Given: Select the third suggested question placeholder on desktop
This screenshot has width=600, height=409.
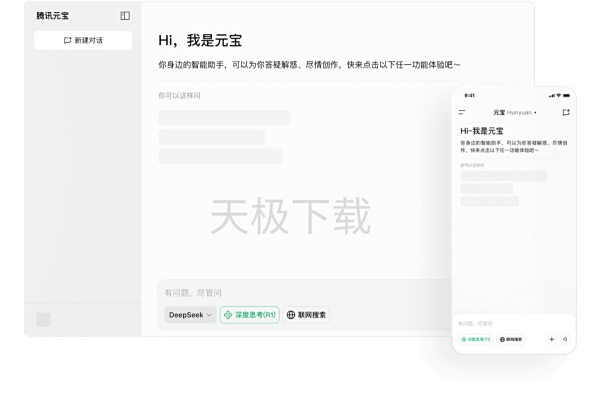Looking at the screenshot, I should tap(220, 156).
